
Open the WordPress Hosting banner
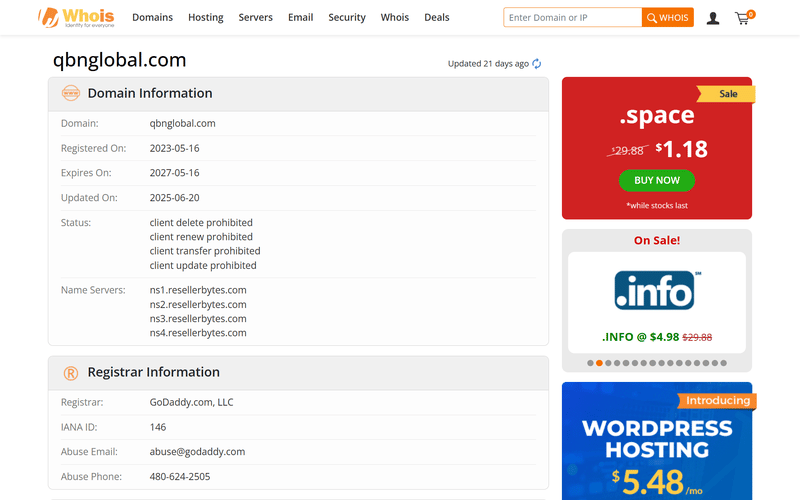tap(657, 441)
